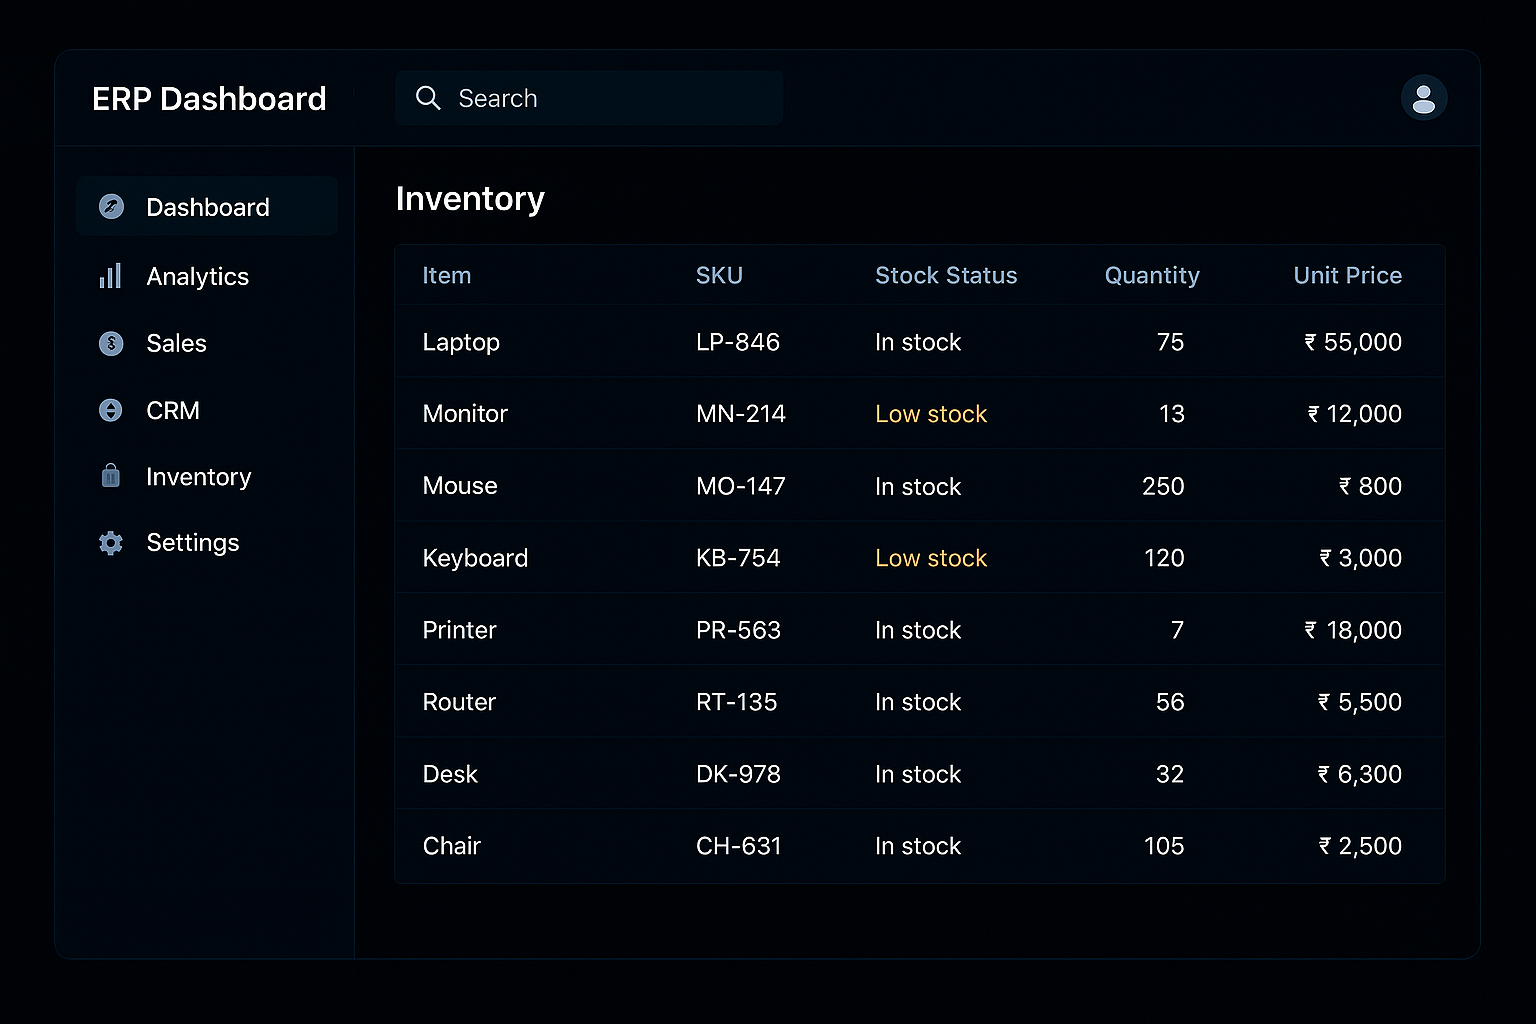The height and width of the screenshot is (1024, 1536).
Task: Sort by the Item column header
Action: pos(446,275)
